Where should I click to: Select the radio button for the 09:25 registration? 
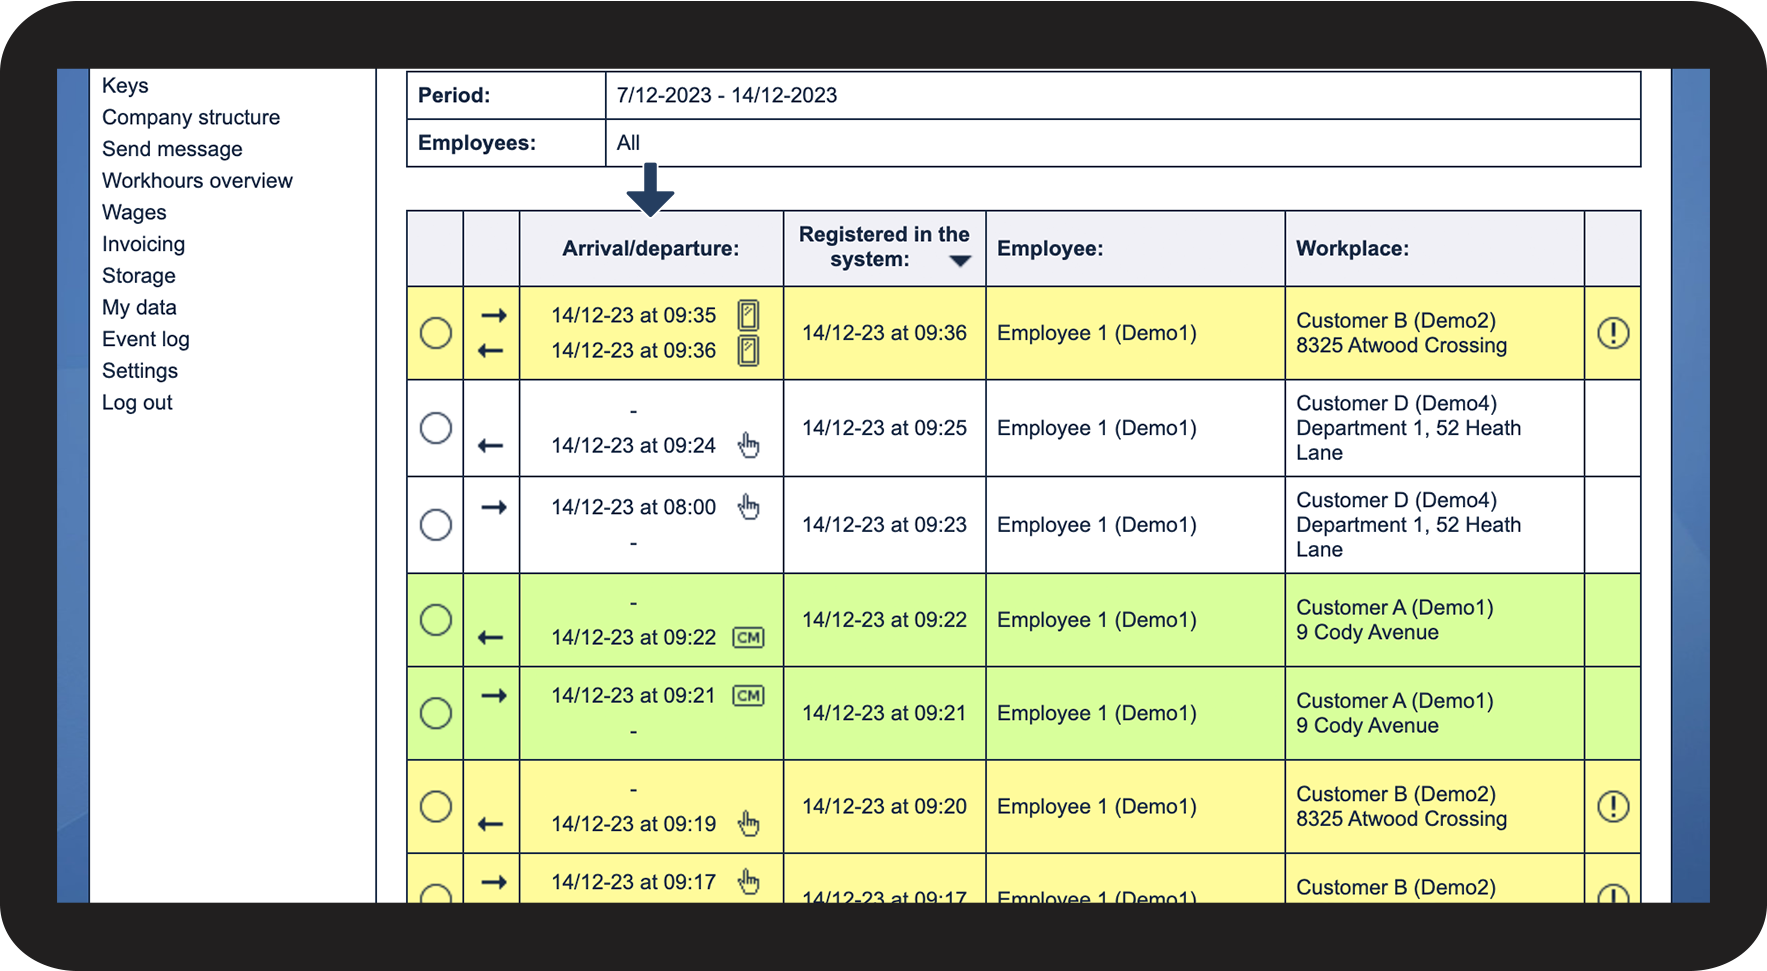pyautogui.click(x=435, y=428)
